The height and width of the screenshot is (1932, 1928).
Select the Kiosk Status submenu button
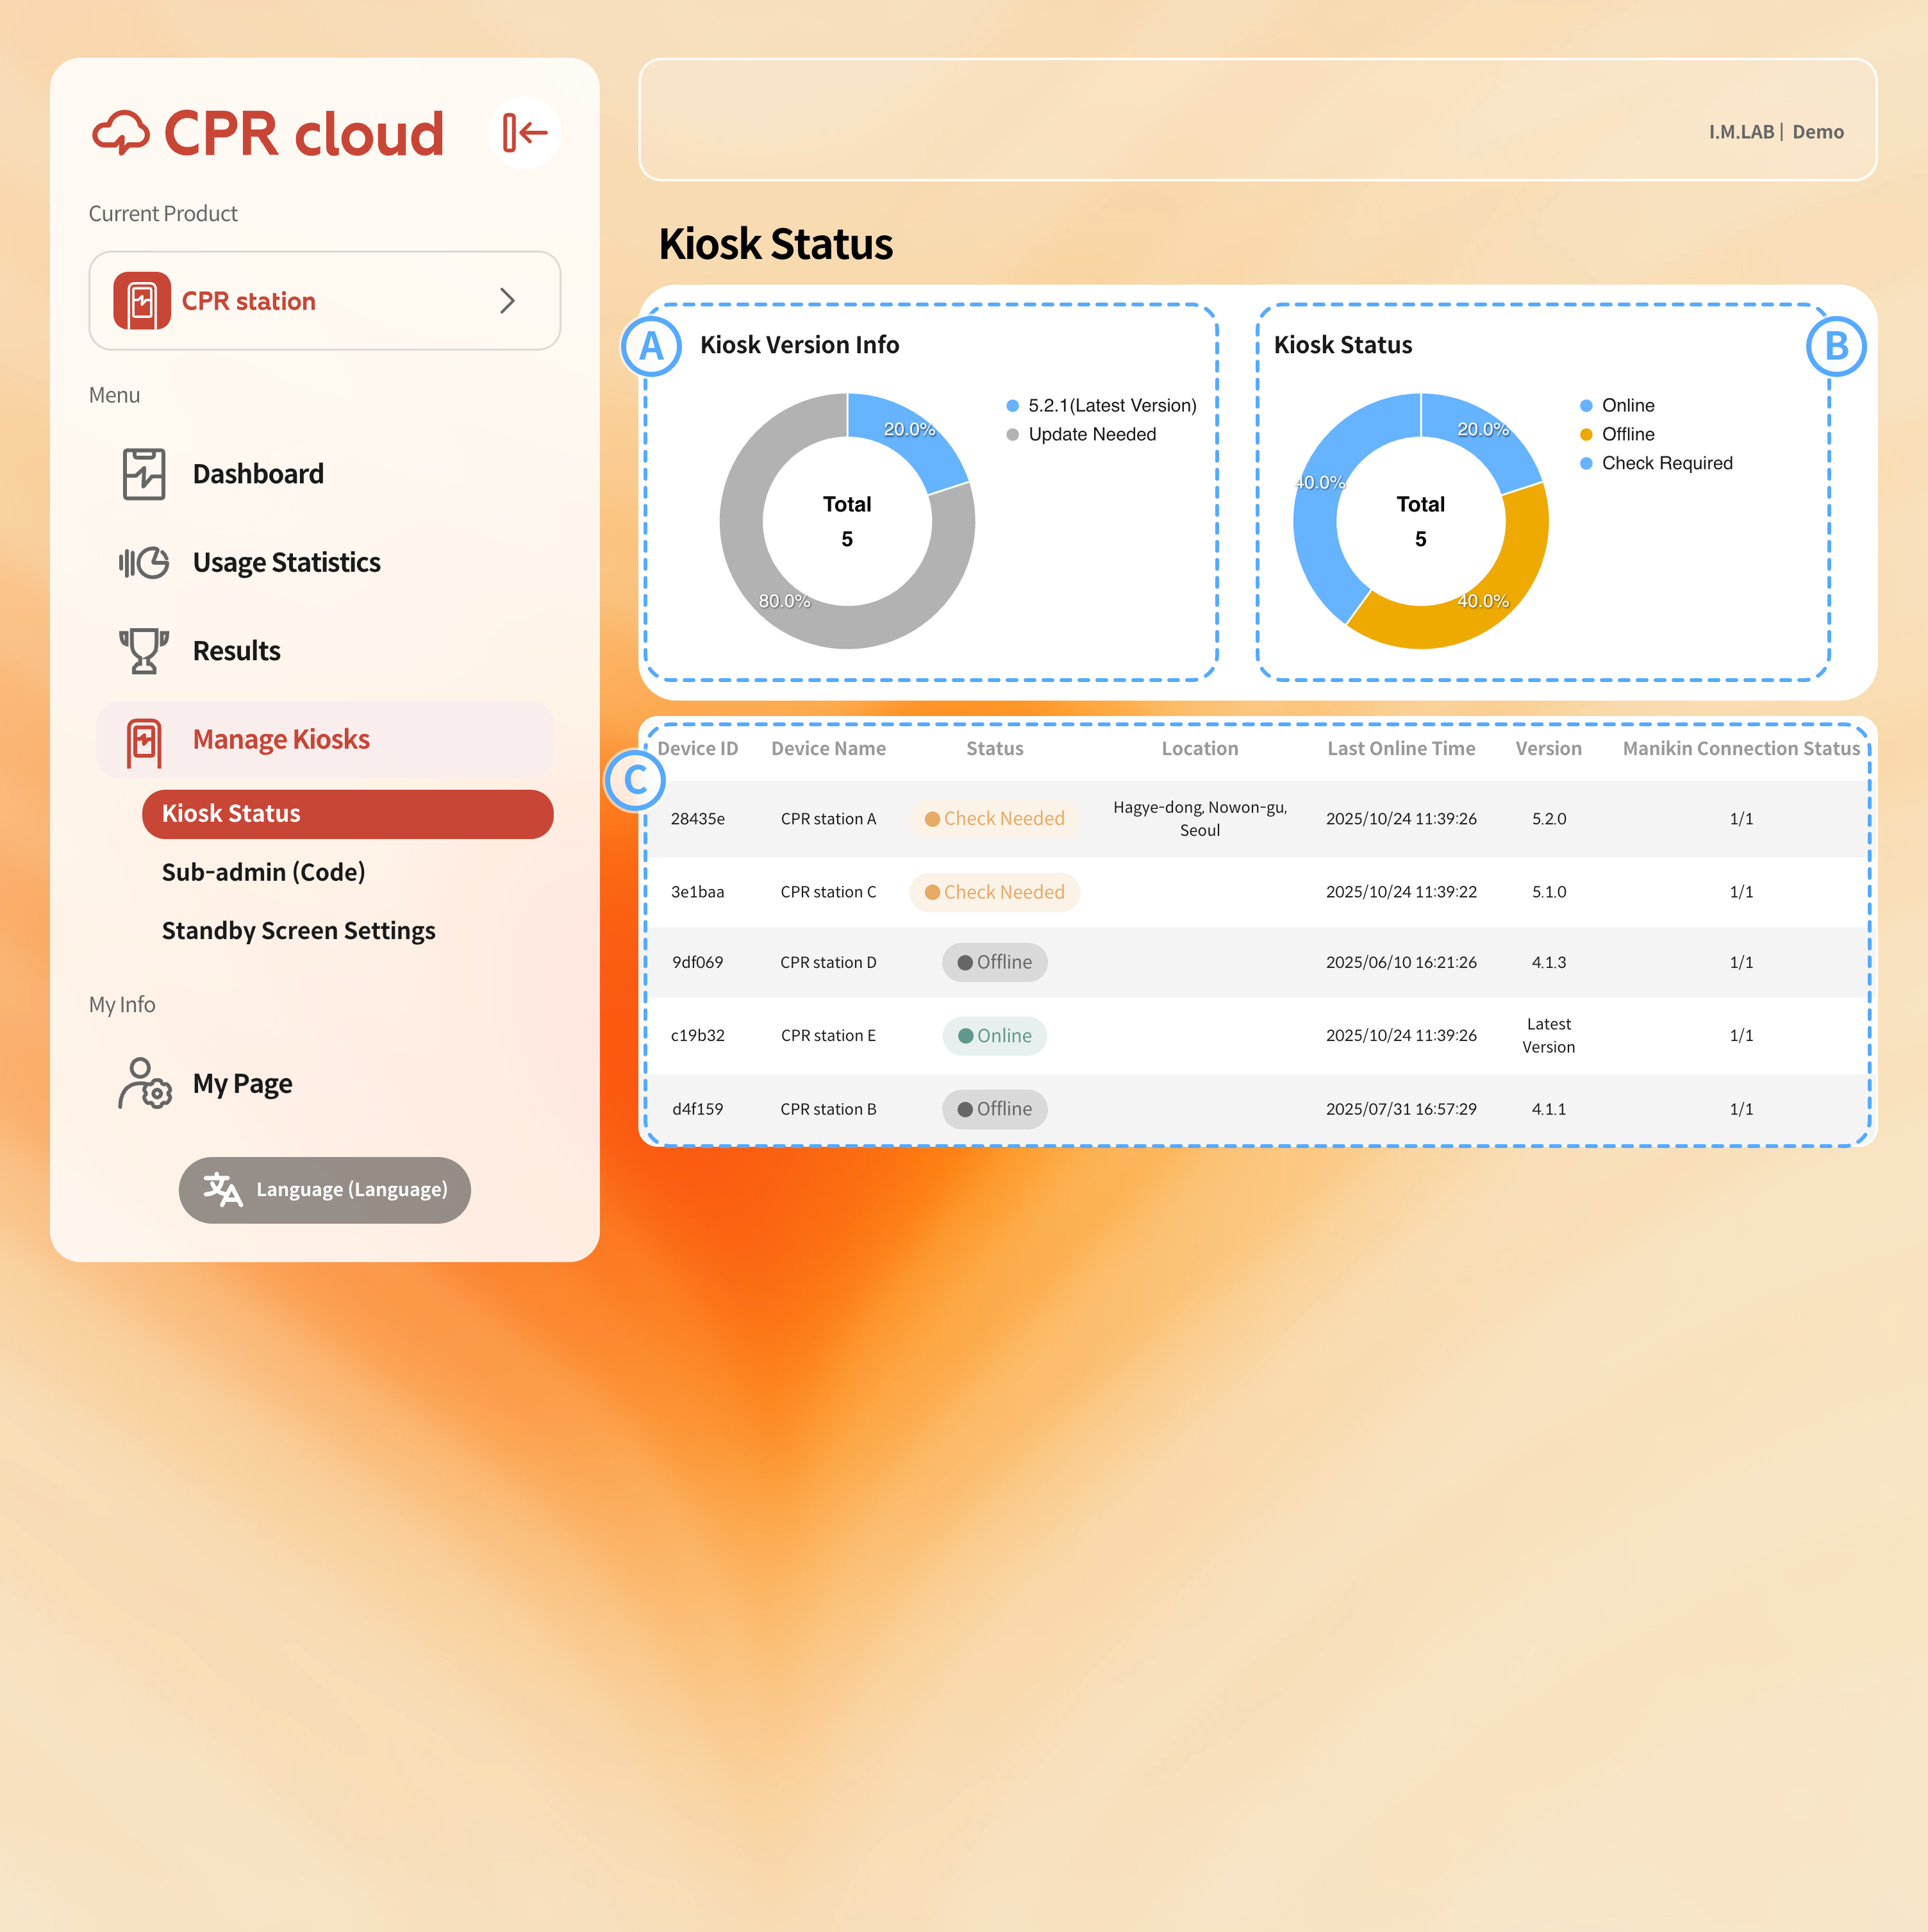[347, 814]
